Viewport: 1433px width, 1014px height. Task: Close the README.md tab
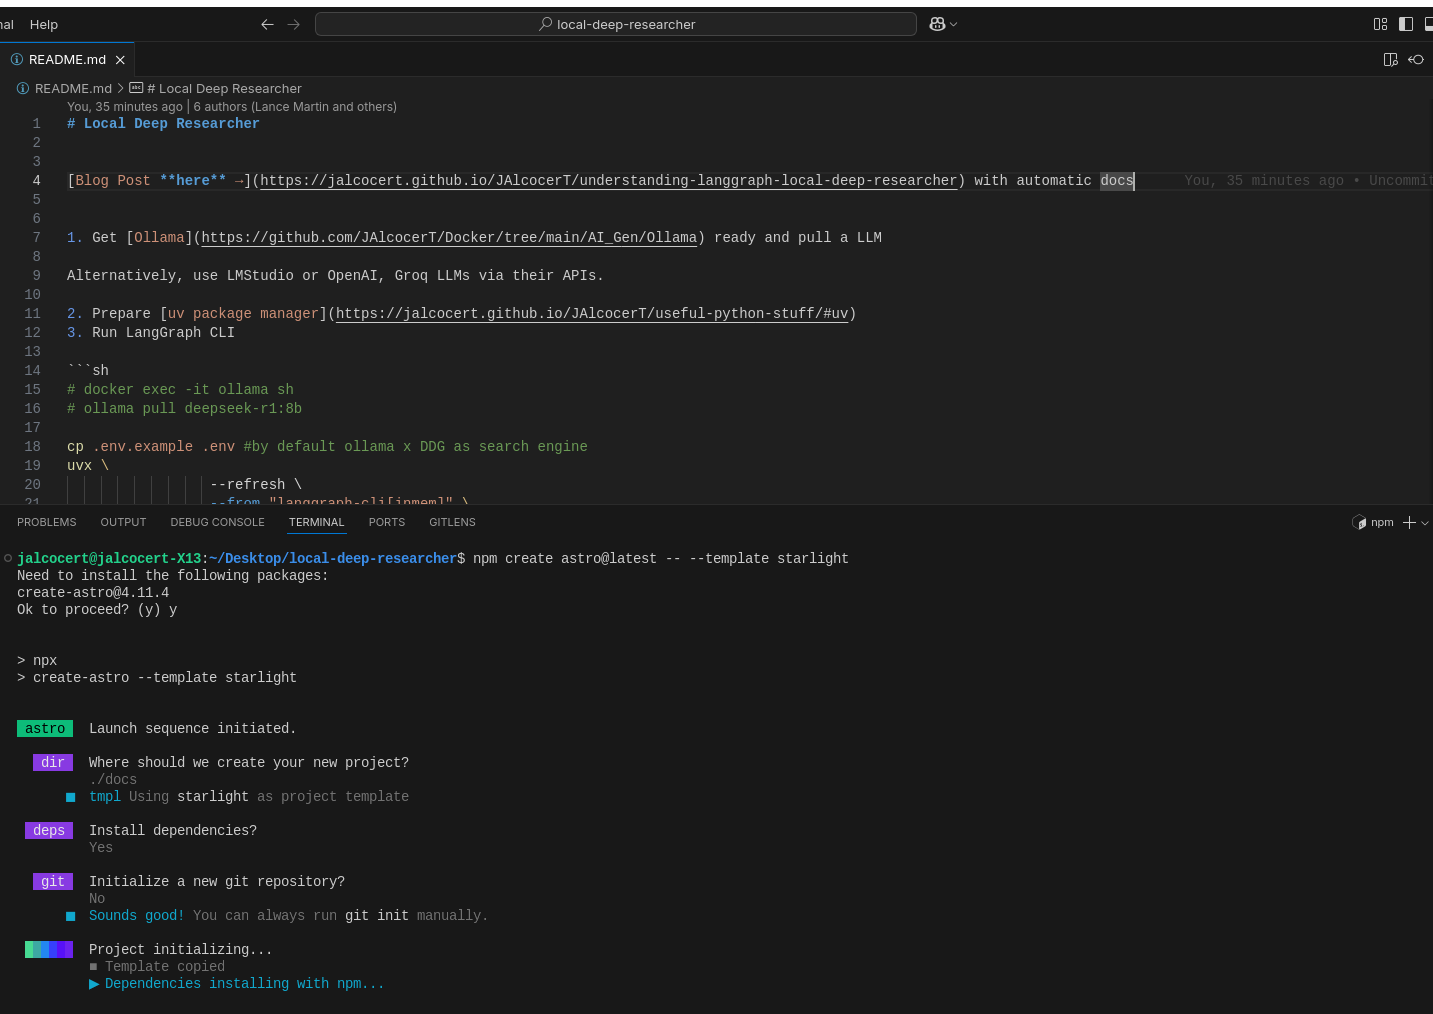[x=120, y=60]
